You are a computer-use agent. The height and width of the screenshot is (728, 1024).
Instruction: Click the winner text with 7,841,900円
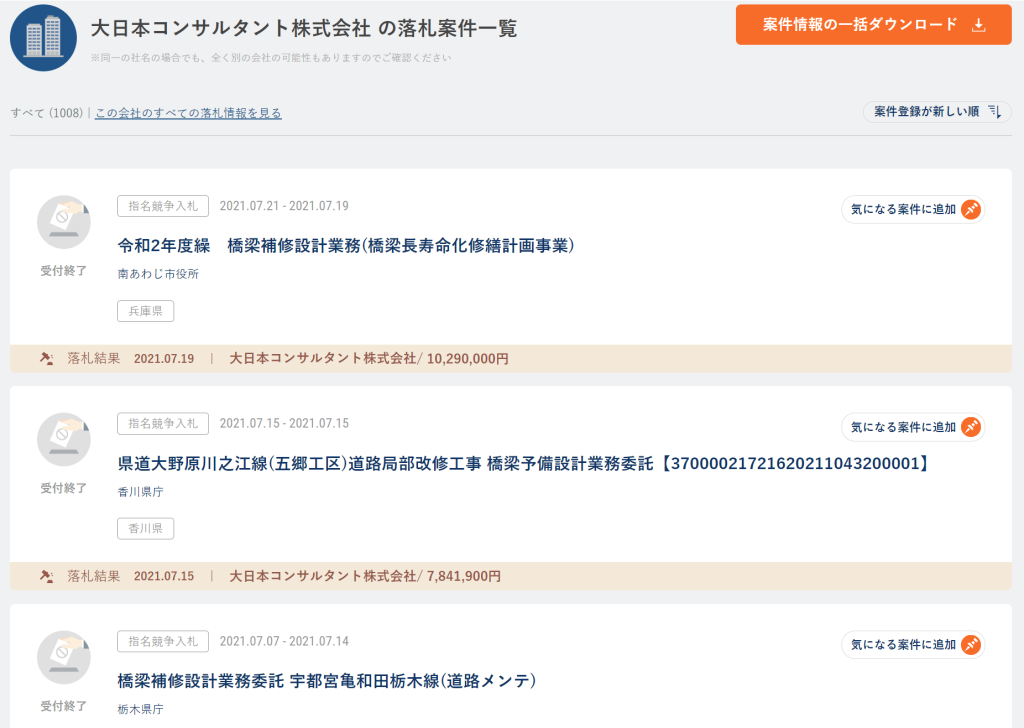tap(365, 576)
